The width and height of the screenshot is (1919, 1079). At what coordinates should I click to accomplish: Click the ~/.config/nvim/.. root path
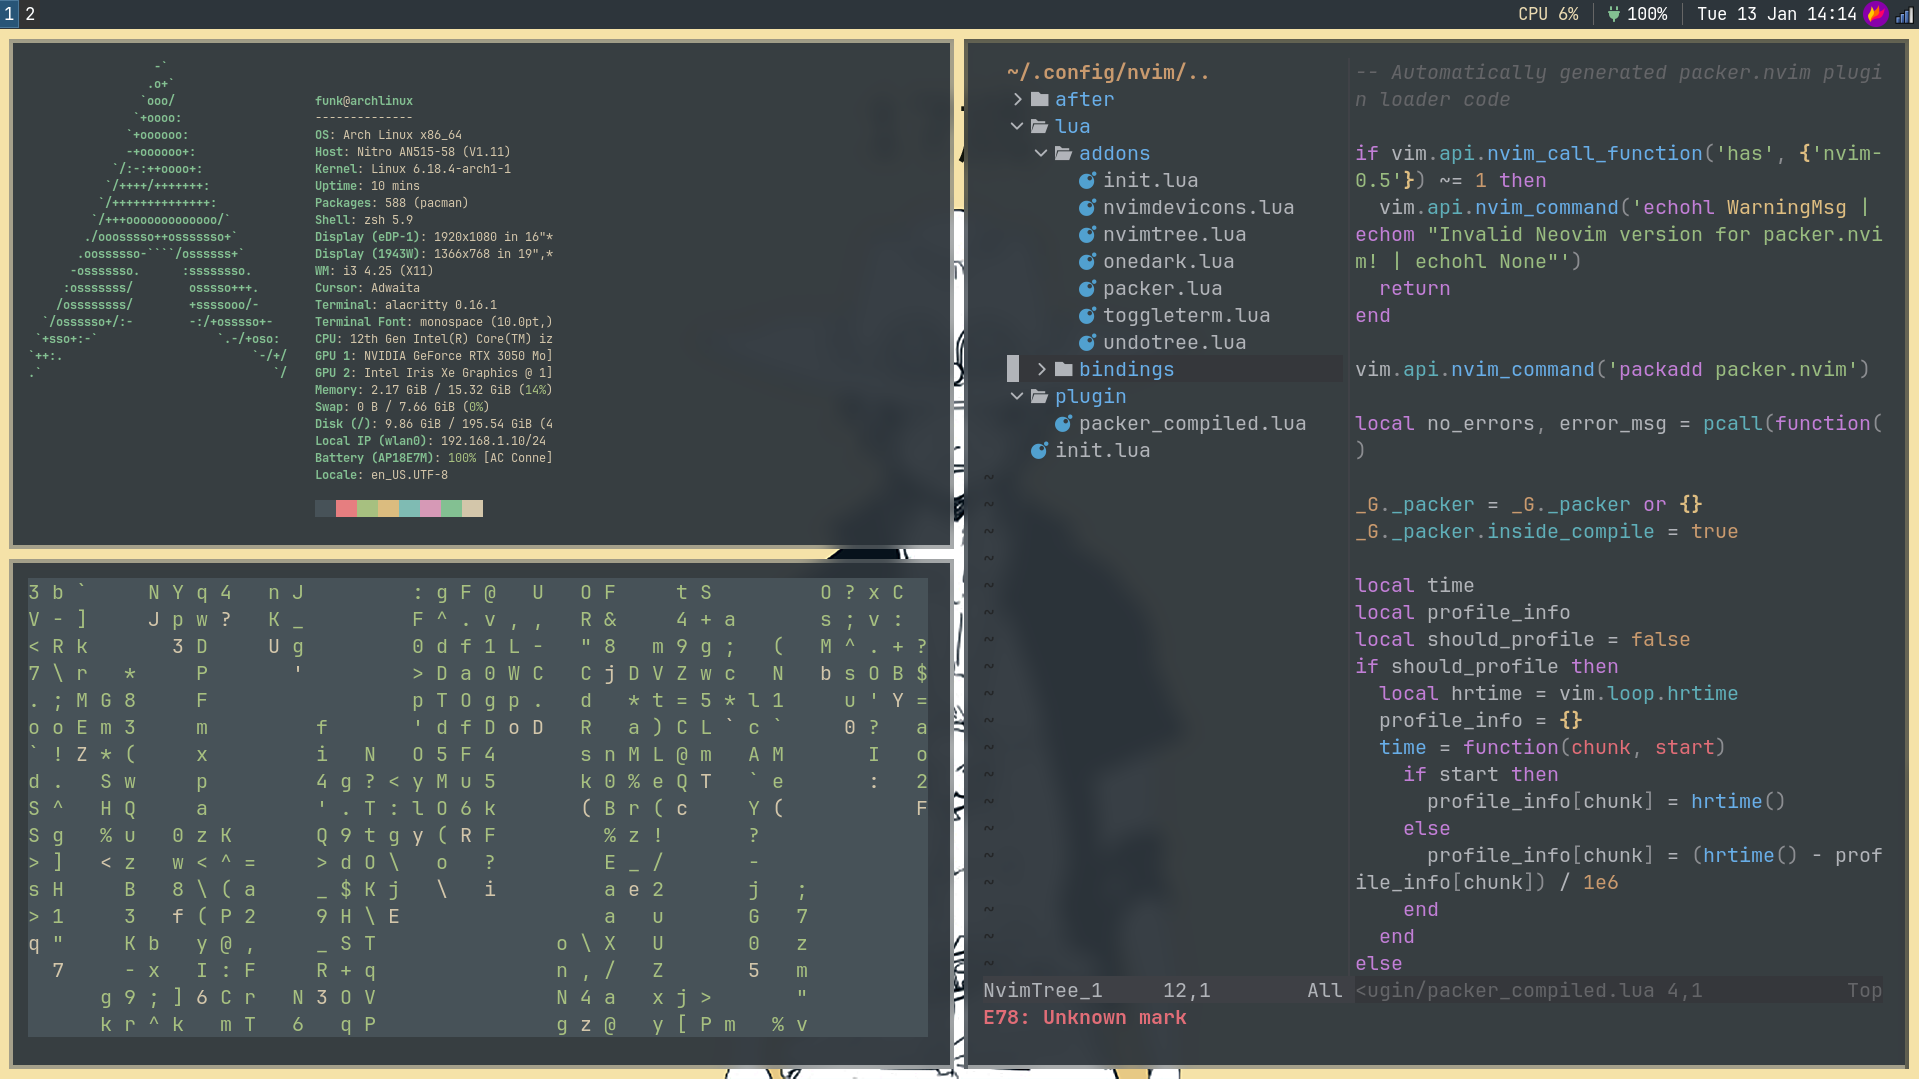(1109, 72)
